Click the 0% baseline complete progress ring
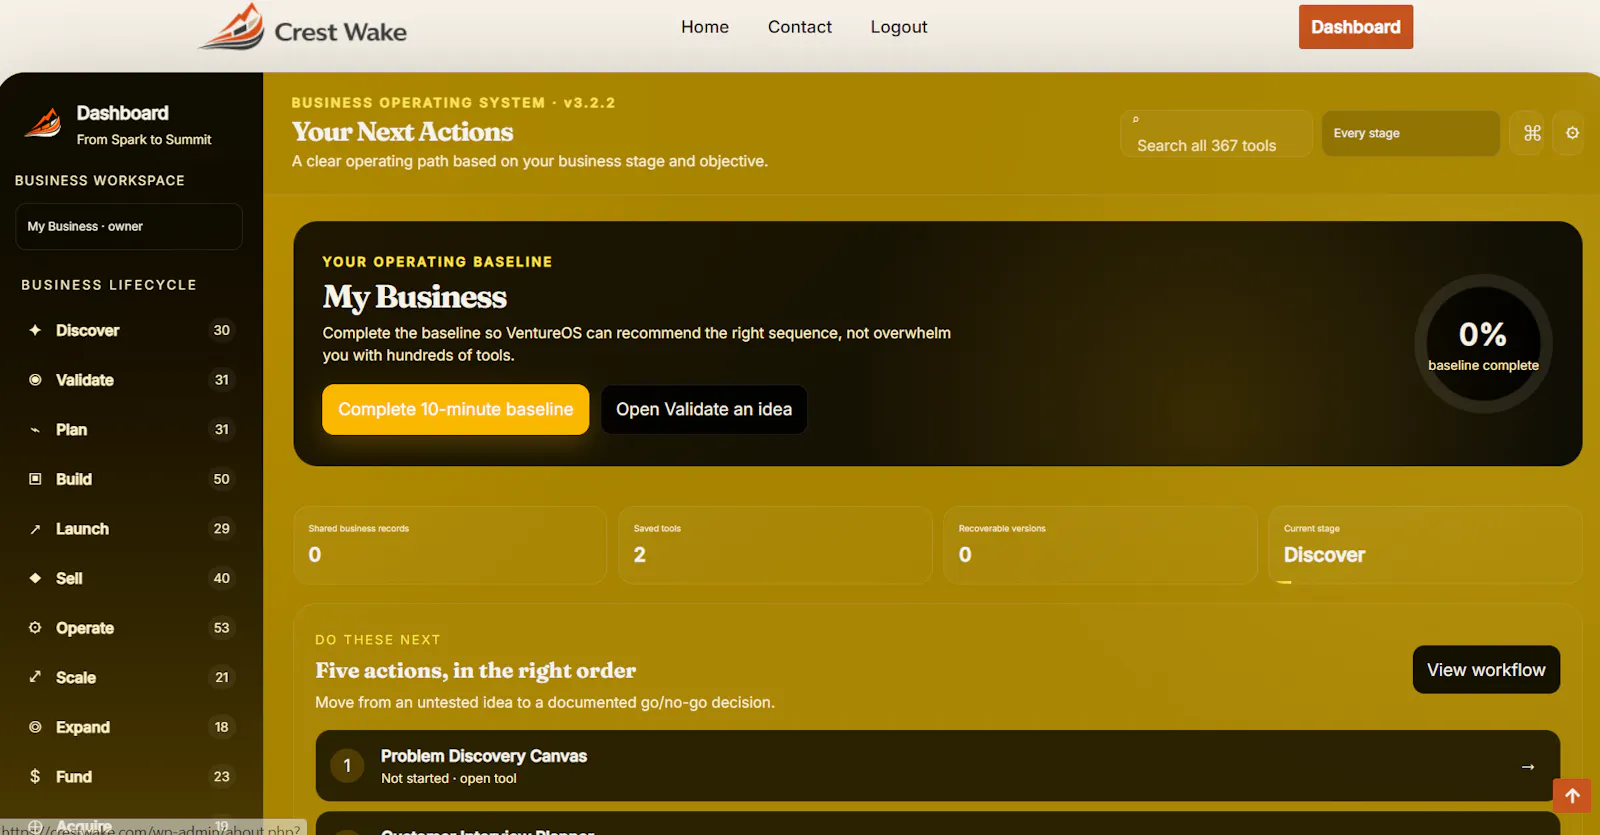Image resolution: width=1600 pixels, height=835 pixels. pyautogui.click(x=1483, y=343)
